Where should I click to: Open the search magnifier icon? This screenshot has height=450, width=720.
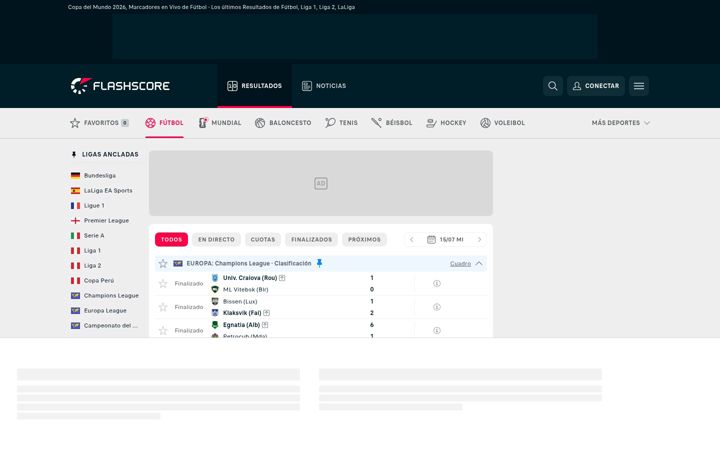552,86
